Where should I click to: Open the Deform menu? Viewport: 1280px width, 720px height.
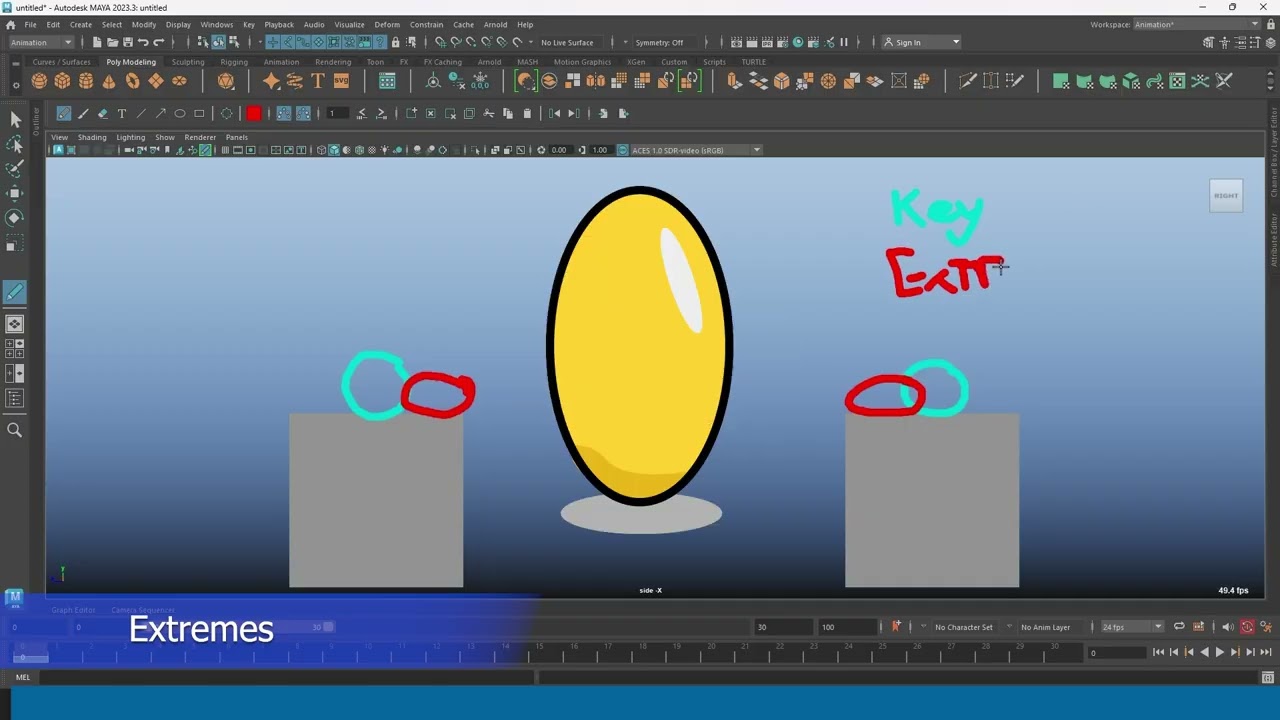click(387, 24)
